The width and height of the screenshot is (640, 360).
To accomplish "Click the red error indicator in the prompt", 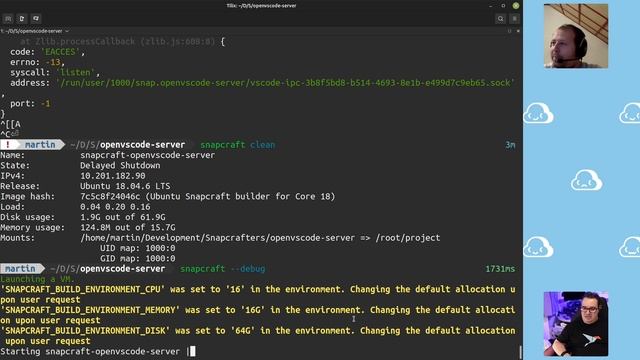I will [8, 145].
